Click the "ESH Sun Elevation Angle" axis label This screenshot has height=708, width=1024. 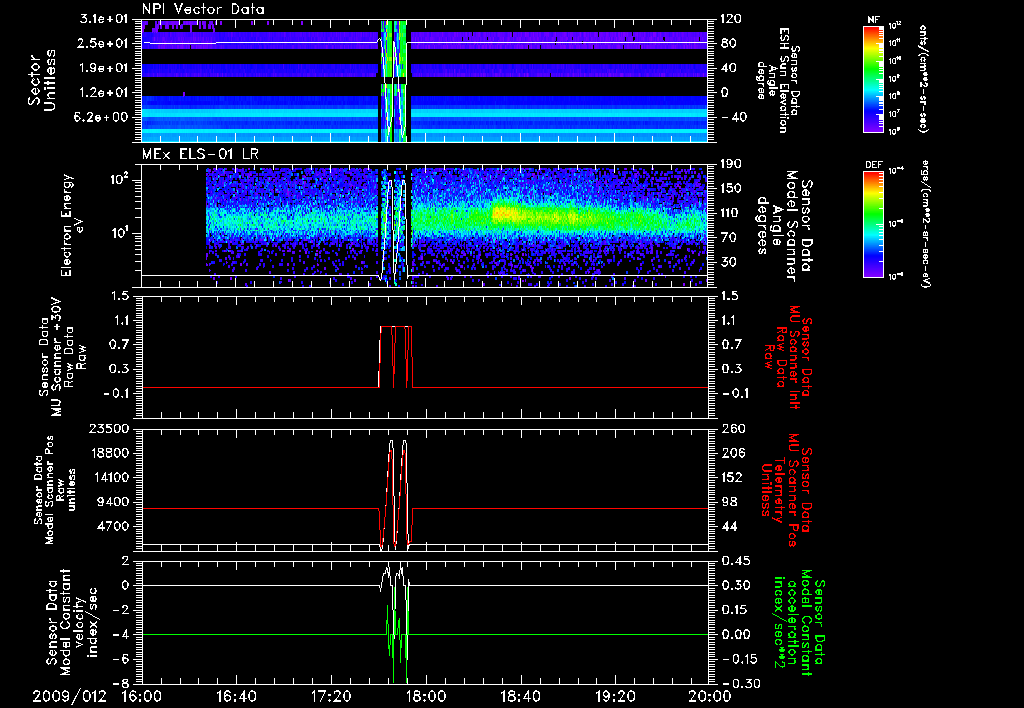coord(778,80)
